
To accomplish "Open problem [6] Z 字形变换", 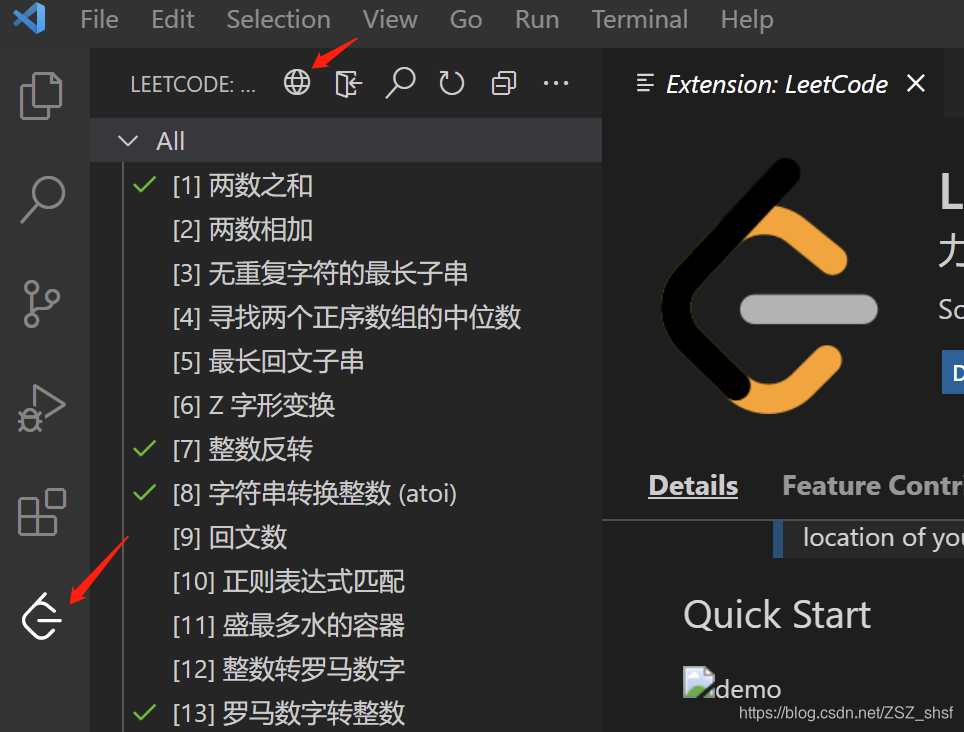I will pos(346,405).
